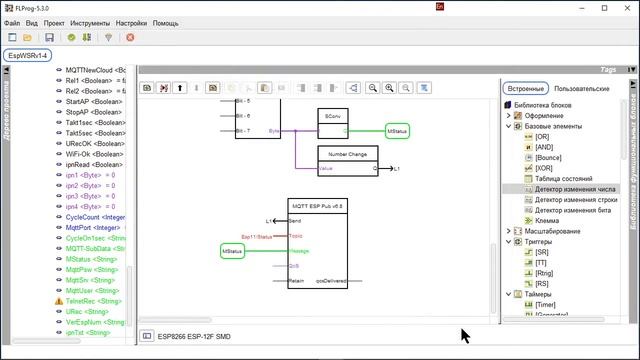The height and width of the screenshot is (360, 640).
Task: Toggle the eye icon next to StartAP
Action: click(59, 102)
